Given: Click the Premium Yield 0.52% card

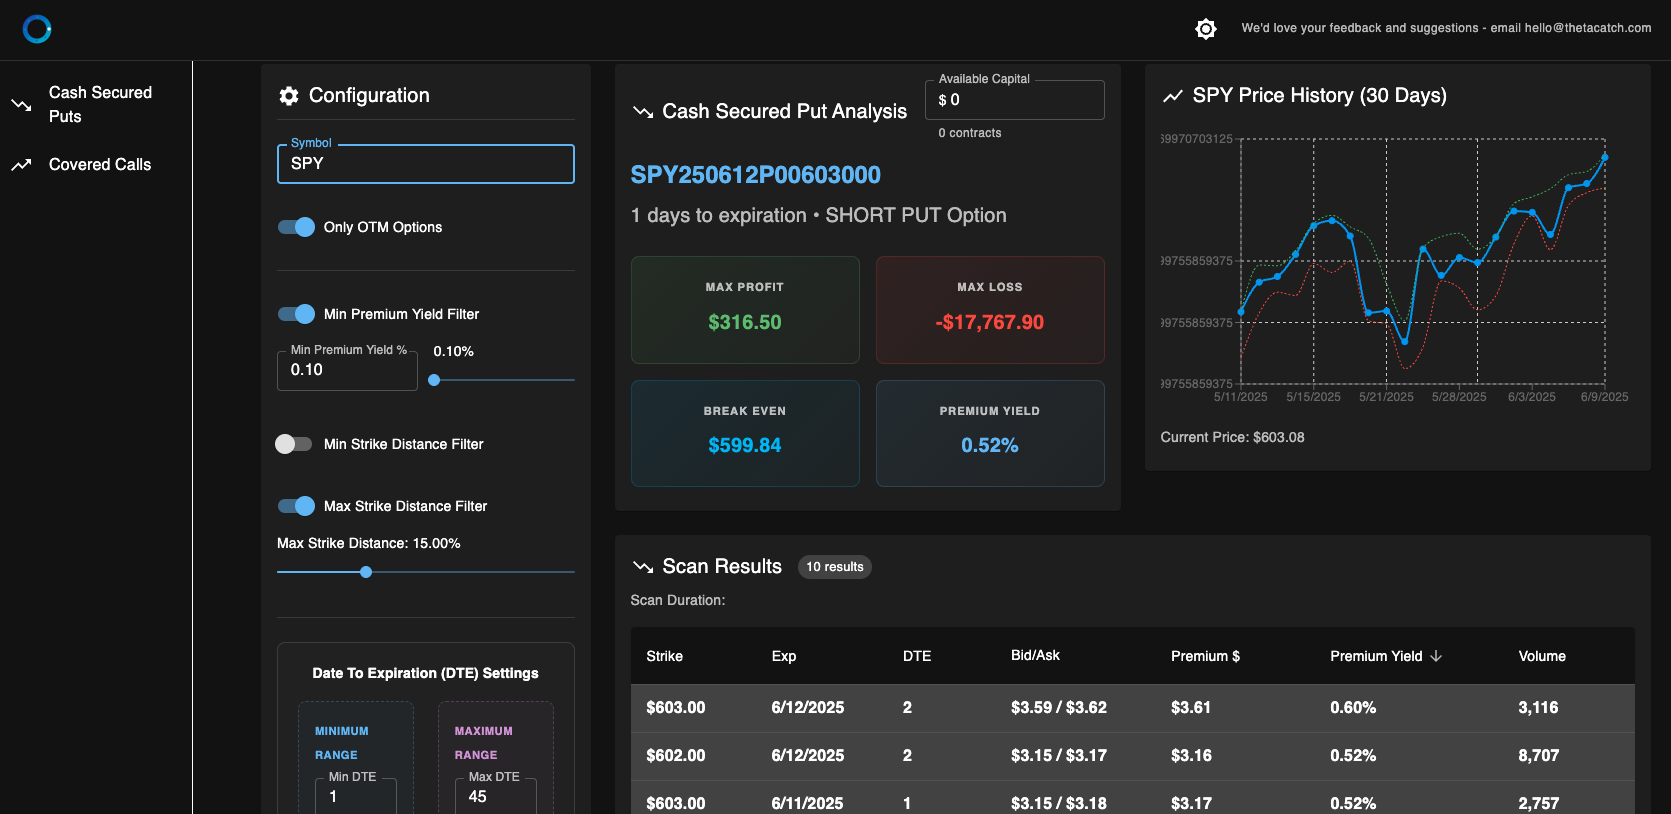Looking at the screenshot, I should (x=990, y=433).
